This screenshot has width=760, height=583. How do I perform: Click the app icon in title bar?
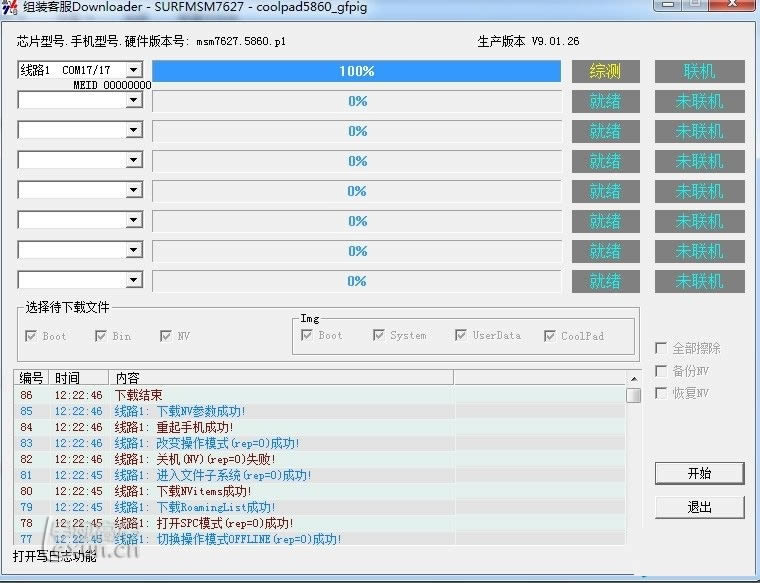click(x=9, y=6)
